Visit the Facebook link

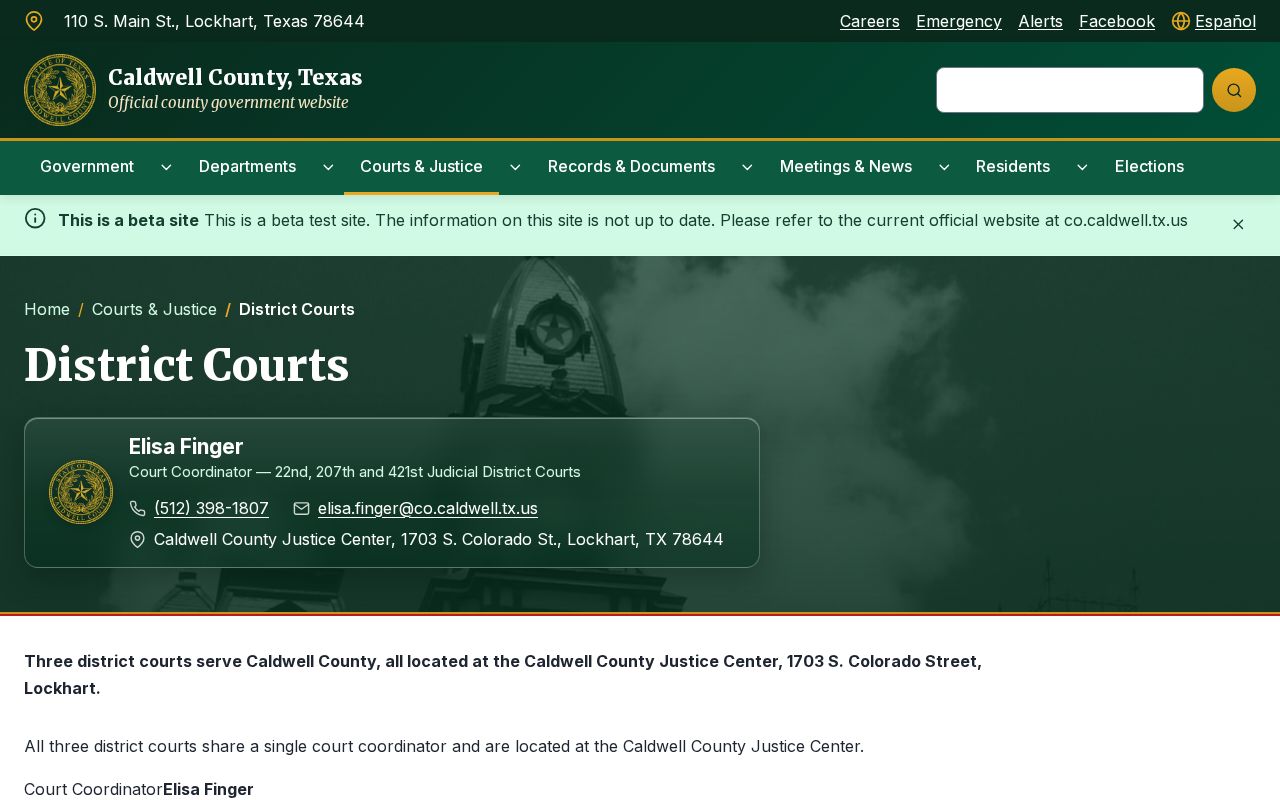[x=1117, y=21]
